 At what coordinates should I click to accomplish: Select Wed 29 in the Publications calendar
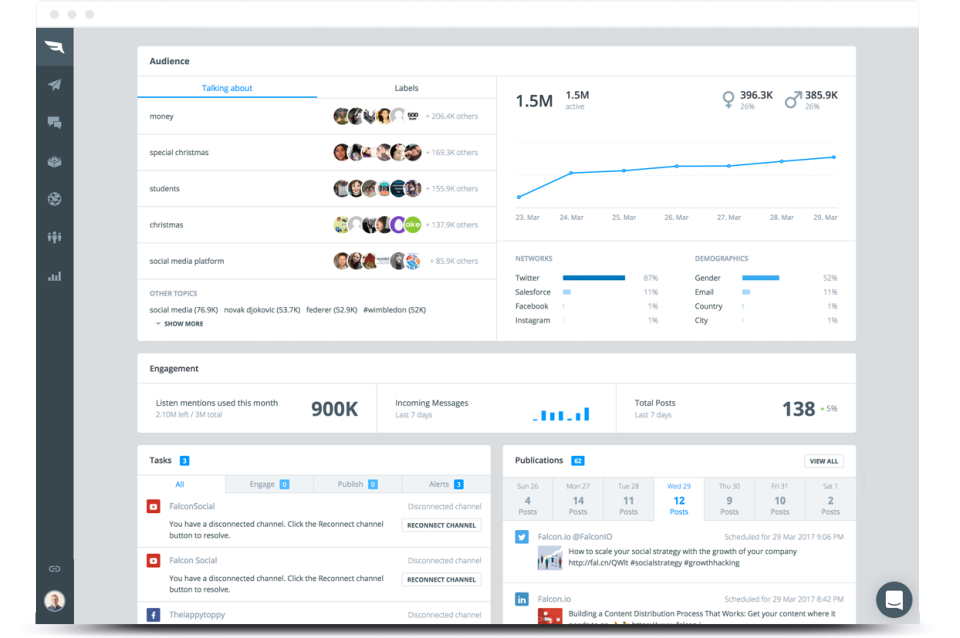(x=679, y=499)
